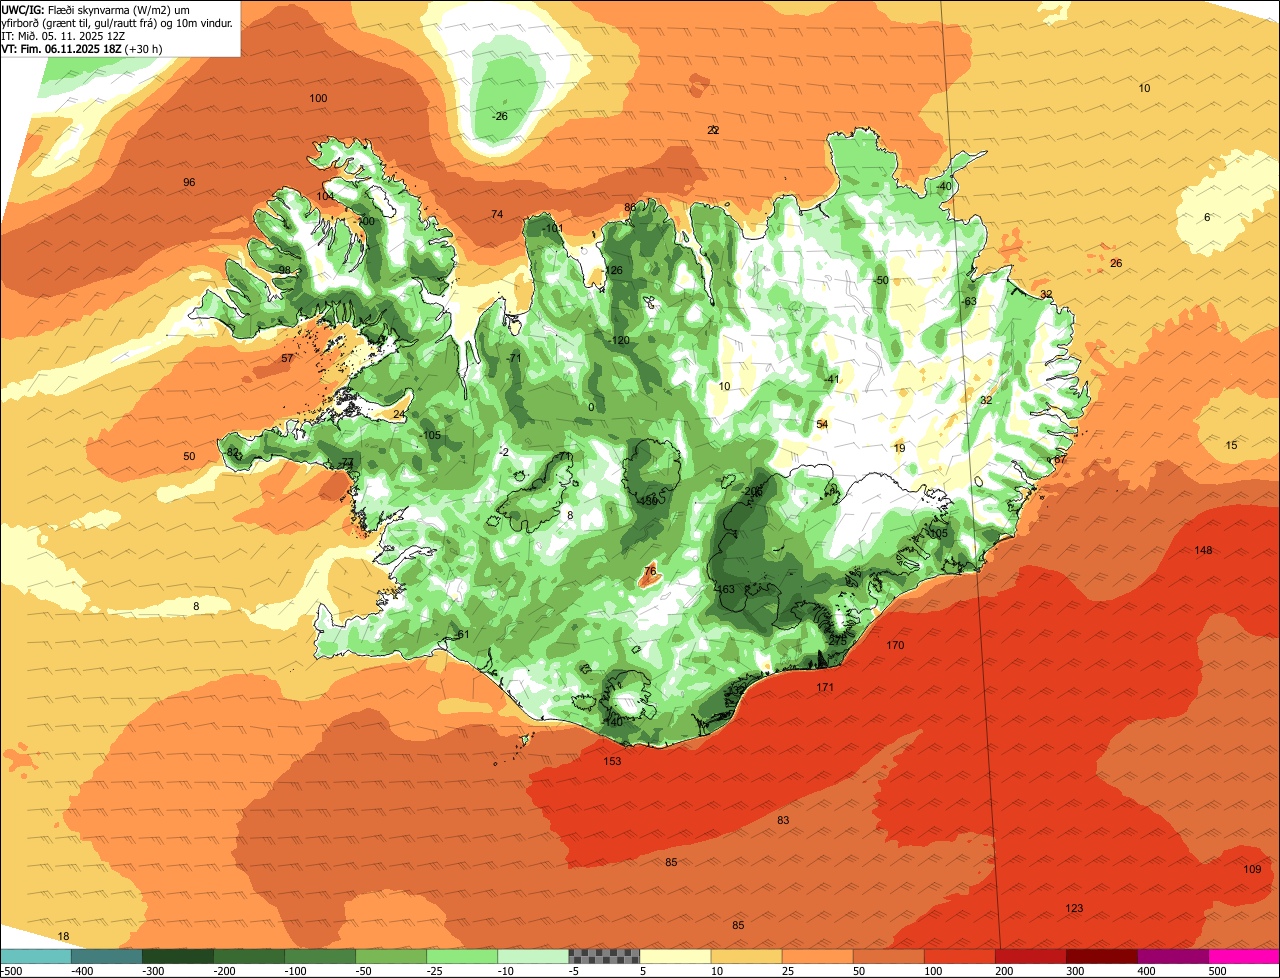Click the map value '153' off south coast
This screenshot has width=1280, height=978.
(x=612, y=761)
